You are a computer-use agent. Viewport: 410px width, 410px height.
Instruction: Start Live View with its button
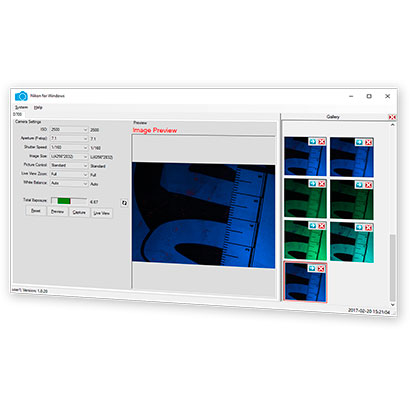click(101, 213)
